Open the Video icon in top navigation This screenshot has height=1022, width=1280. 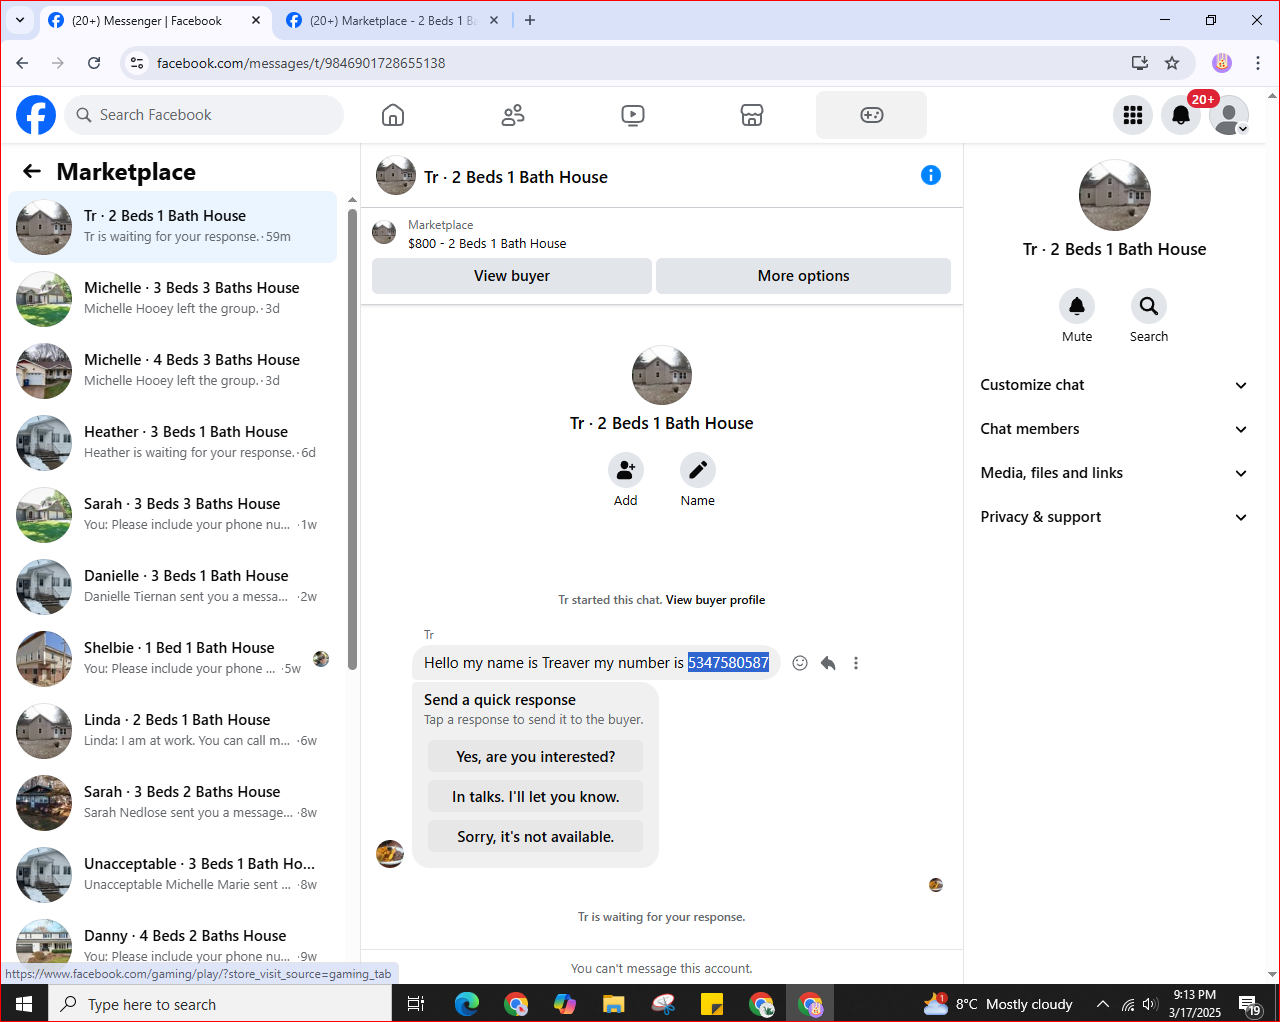[x=633, y=115]
